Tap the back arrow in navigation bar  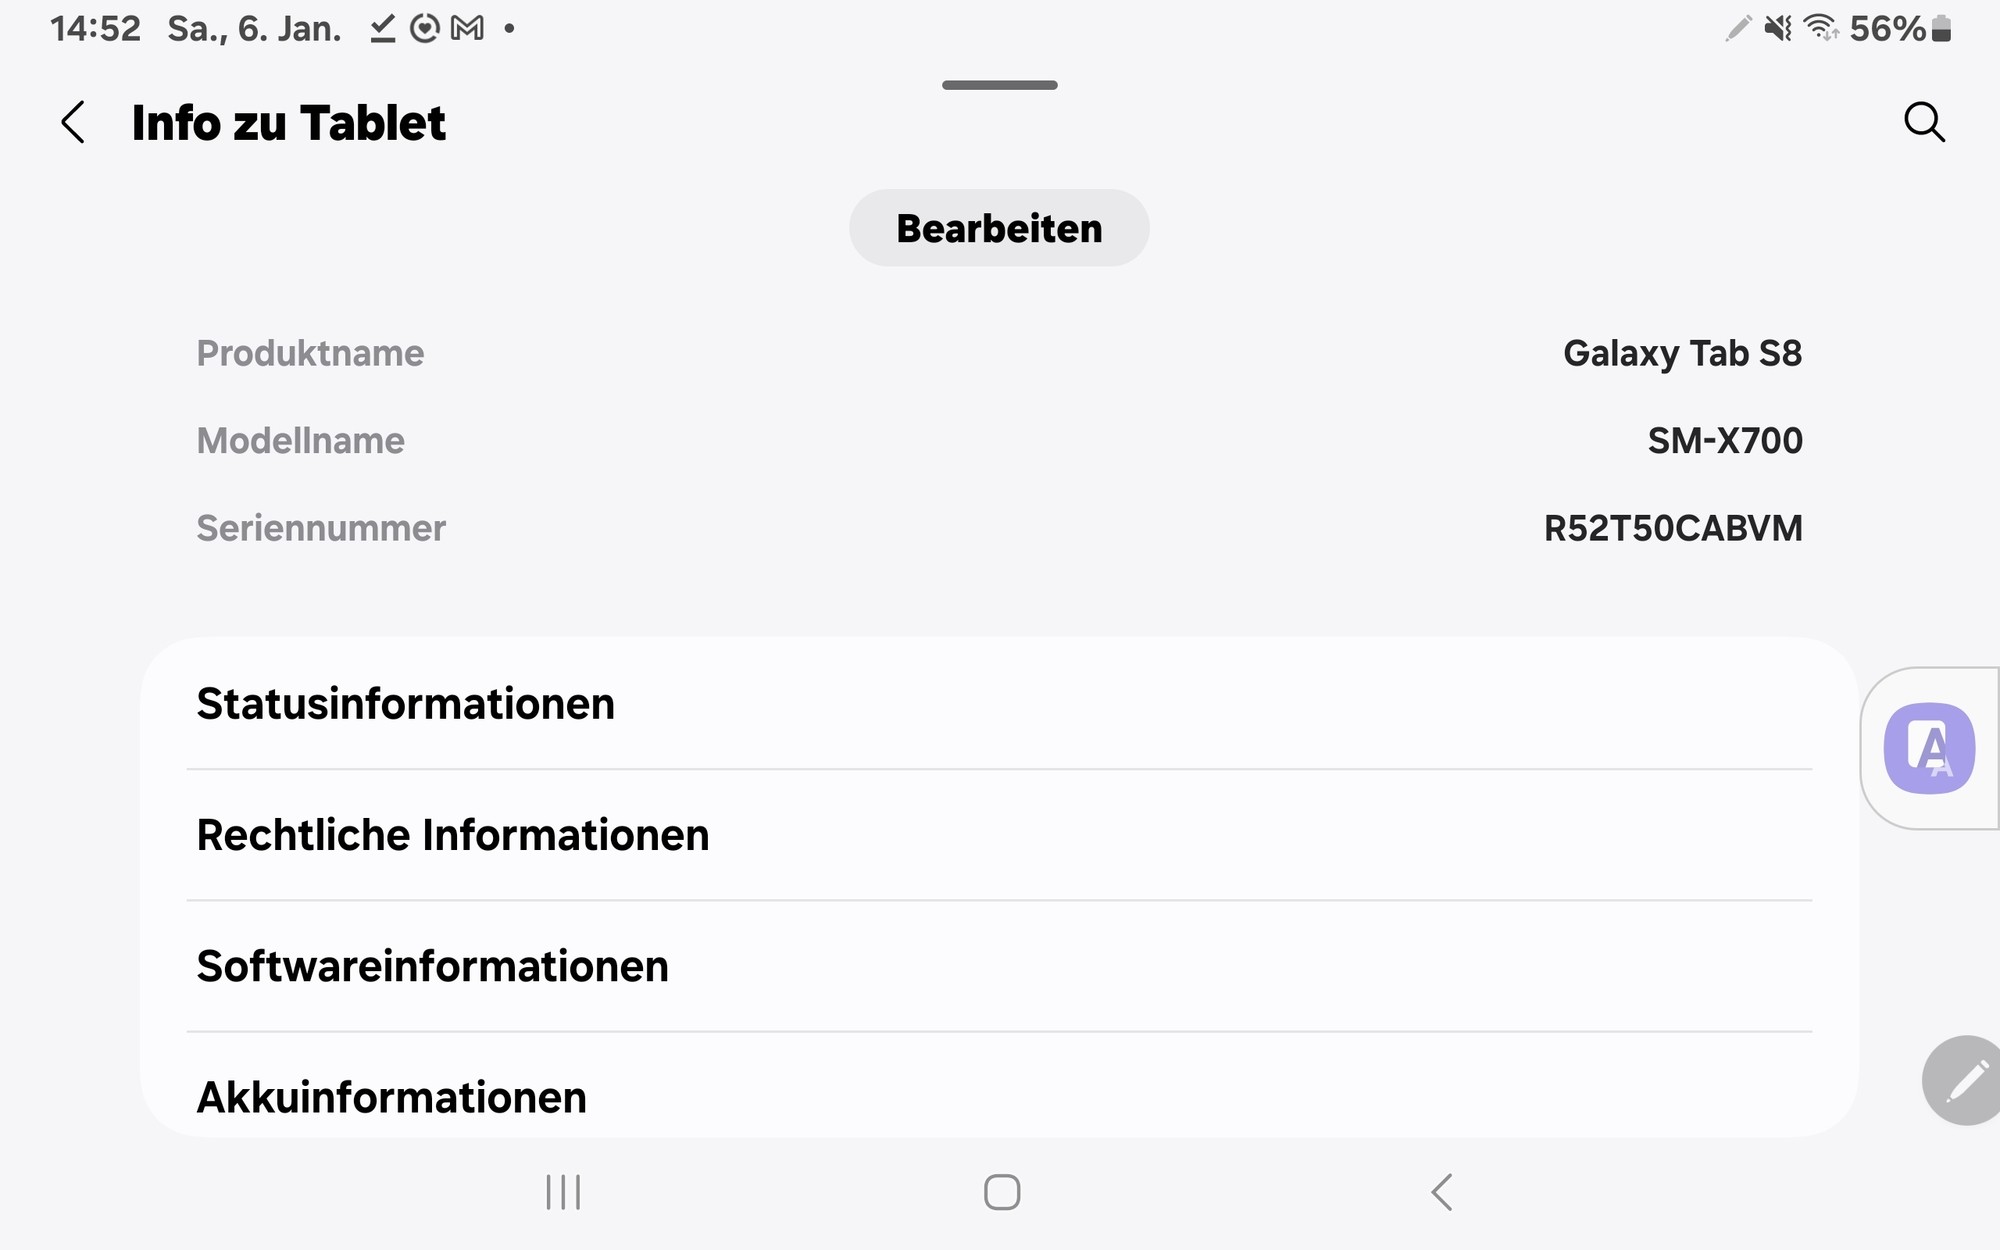pyautogui.click(x=1441, y=1192)
